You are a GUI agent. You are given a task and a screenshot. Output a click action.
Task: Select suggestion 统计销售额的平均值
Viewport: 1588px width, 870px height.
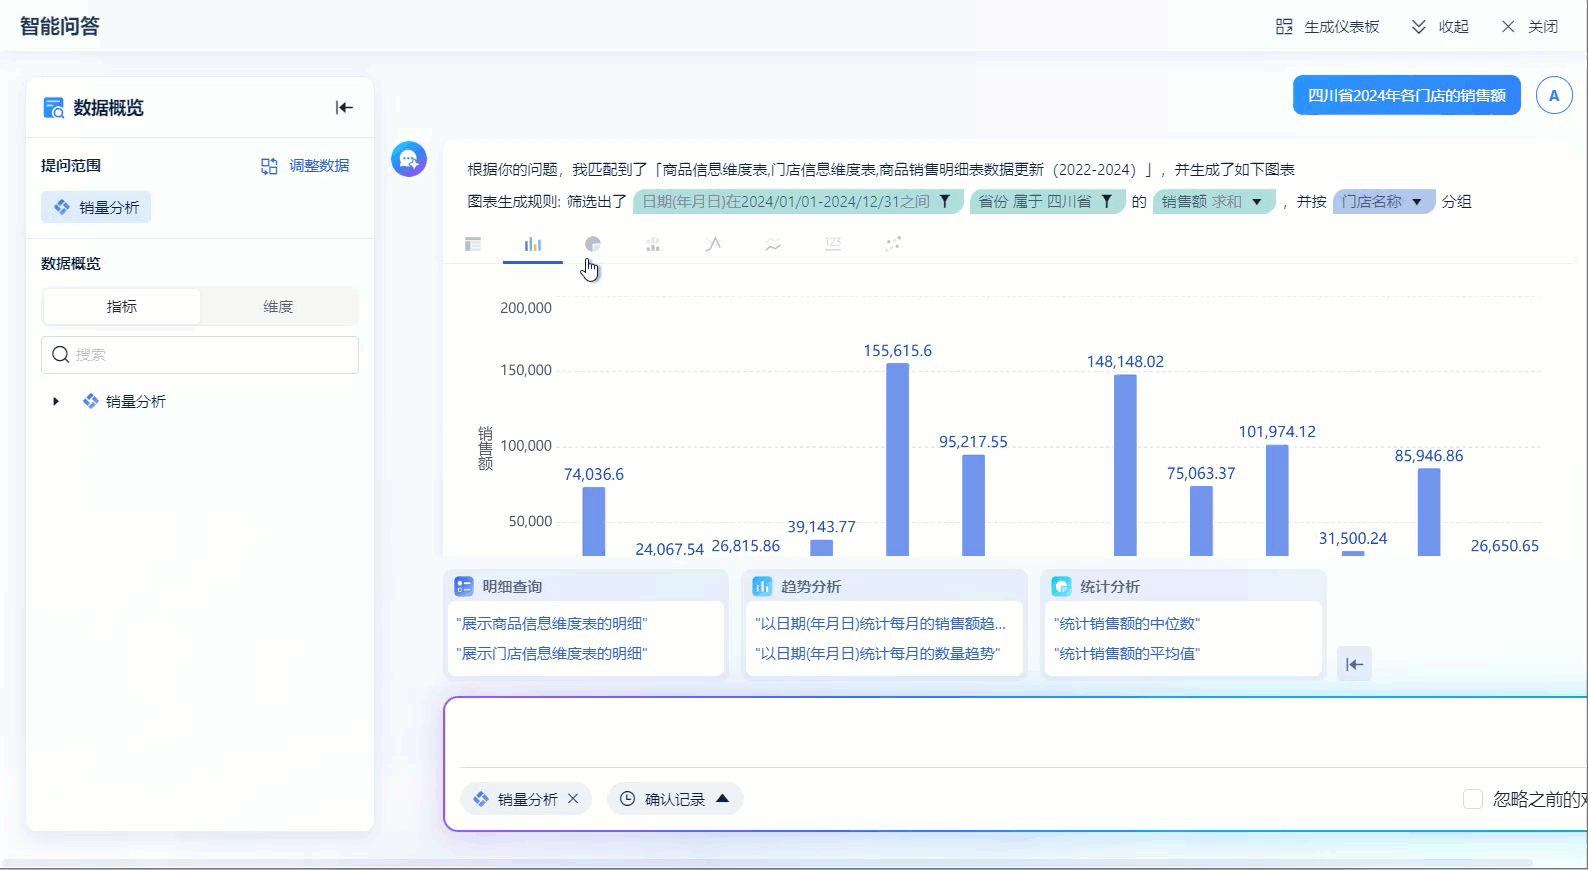point(1127,653)
